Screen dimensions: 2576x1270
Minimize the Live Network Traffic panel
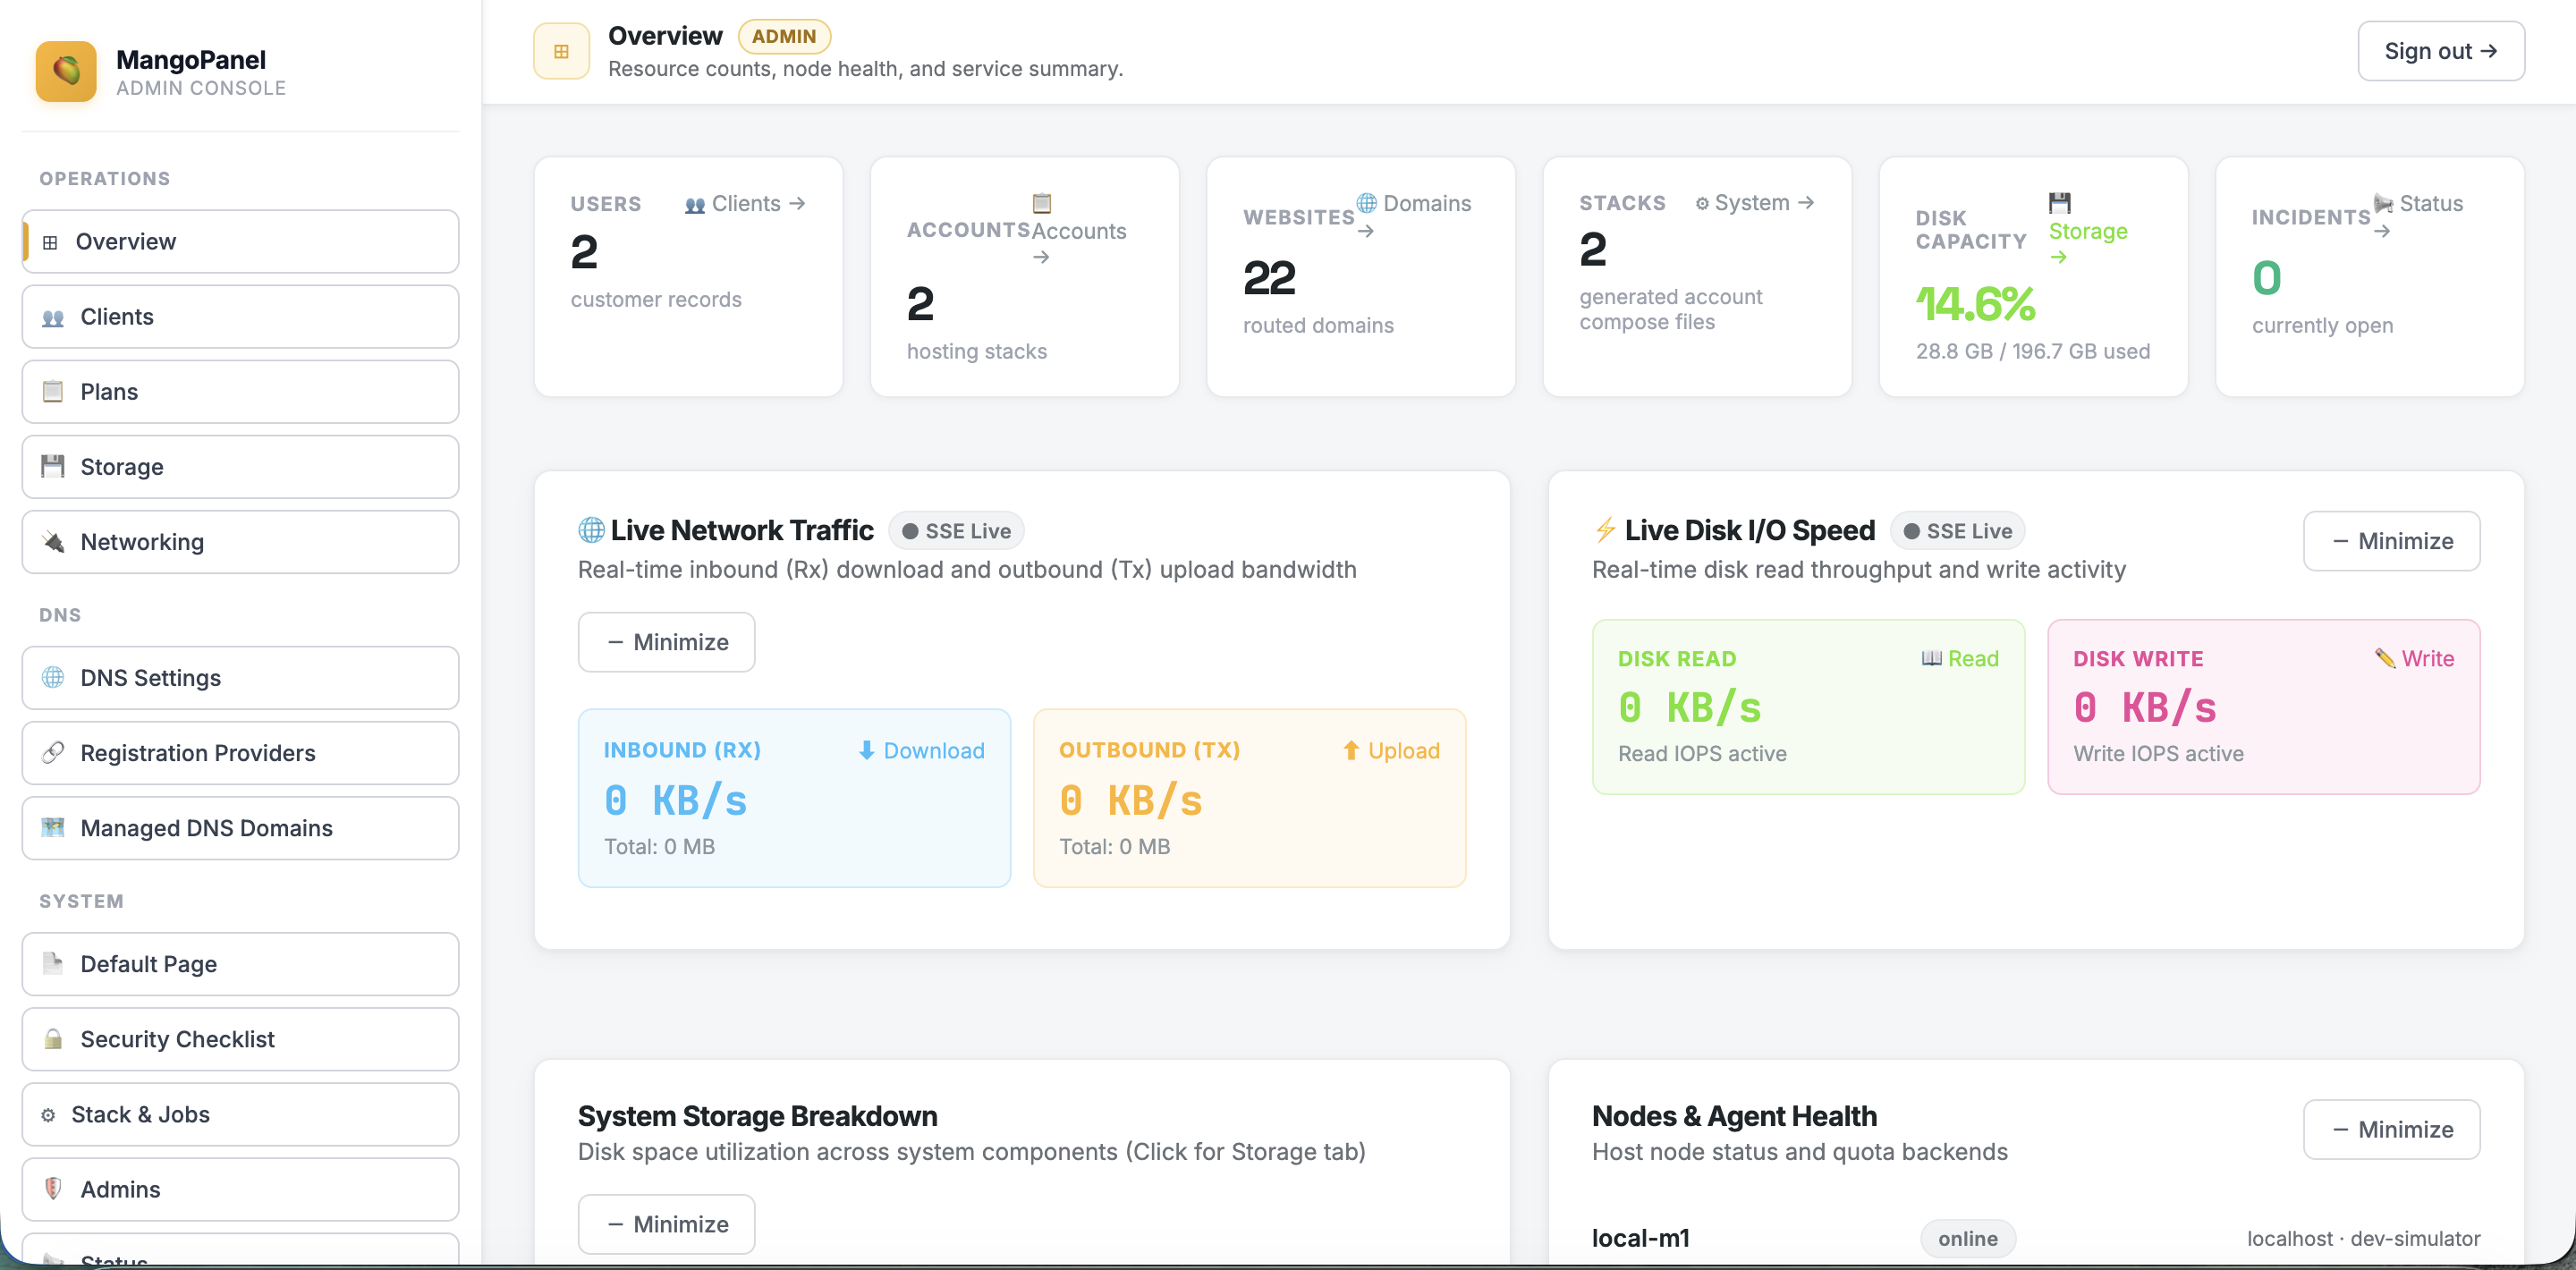coord(666,642)
